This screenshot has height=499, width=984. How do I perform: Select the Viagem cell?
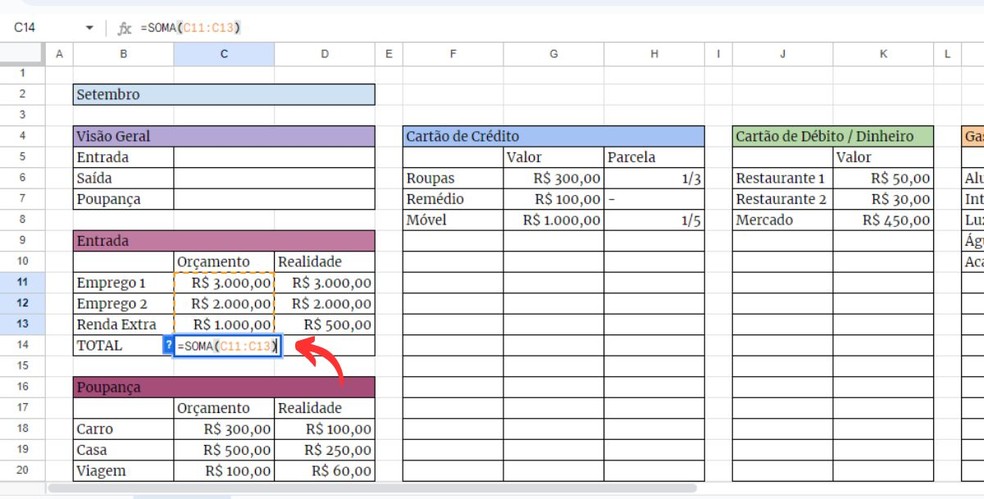[124, 471]
